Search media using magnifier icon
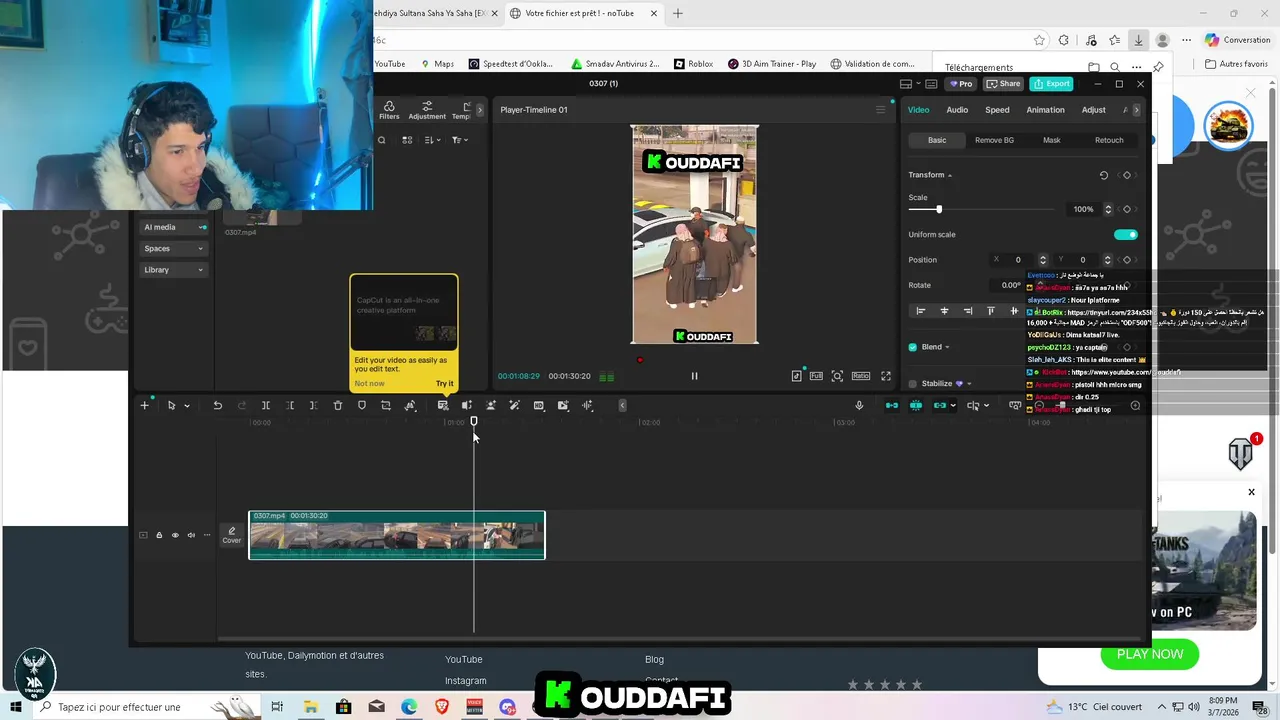This screenshot has width=1280, height=720. point(381,140)
